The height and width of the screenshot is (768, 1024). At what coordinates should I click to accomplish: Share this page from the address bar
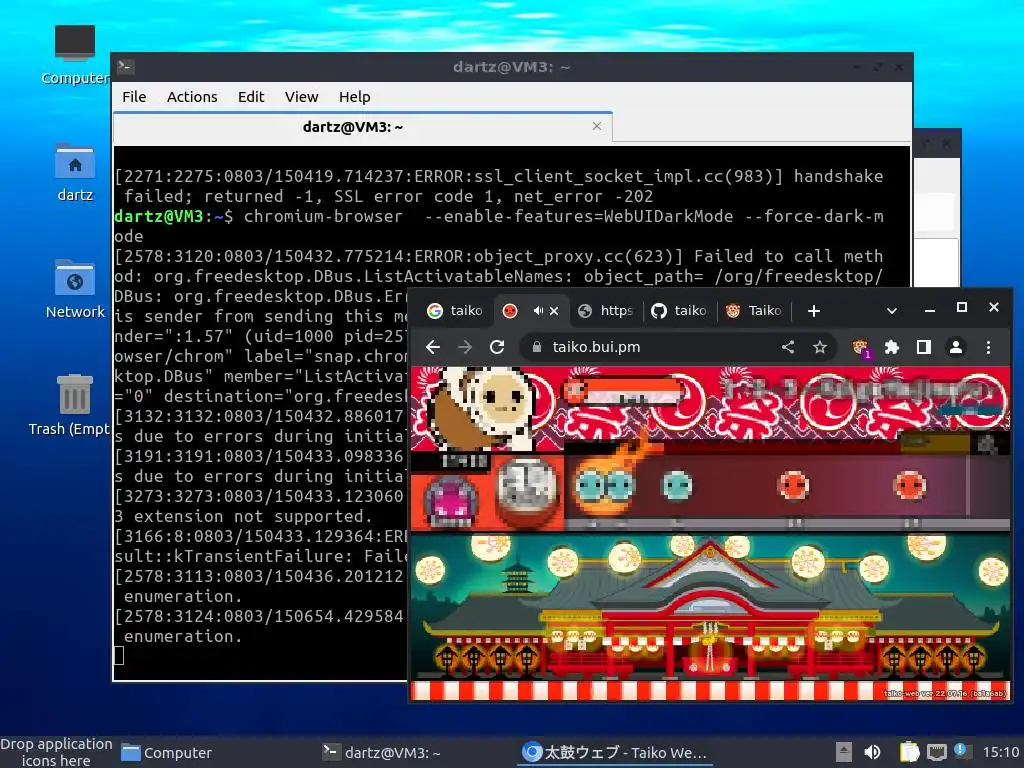coord(788,347)
